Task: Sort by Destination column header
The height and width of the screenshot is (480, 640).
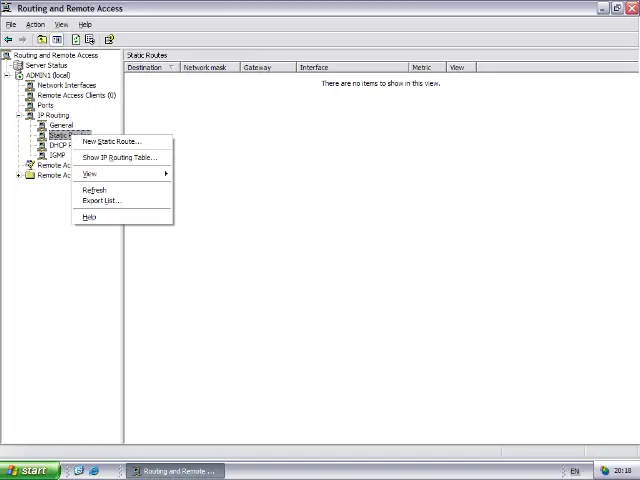Action: pyautogui.click(x=152, y=67)
